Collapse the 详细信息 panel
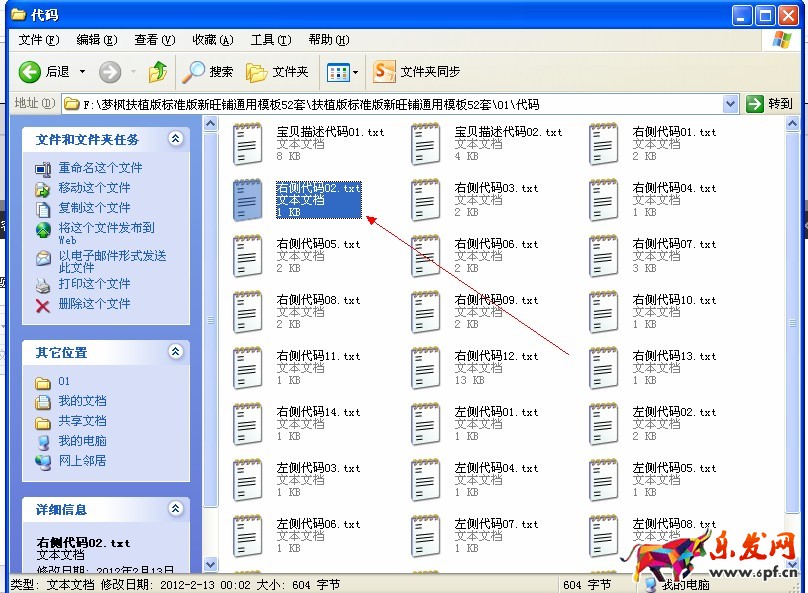Viewport: 808px width, 593px height. click(176, 509)
